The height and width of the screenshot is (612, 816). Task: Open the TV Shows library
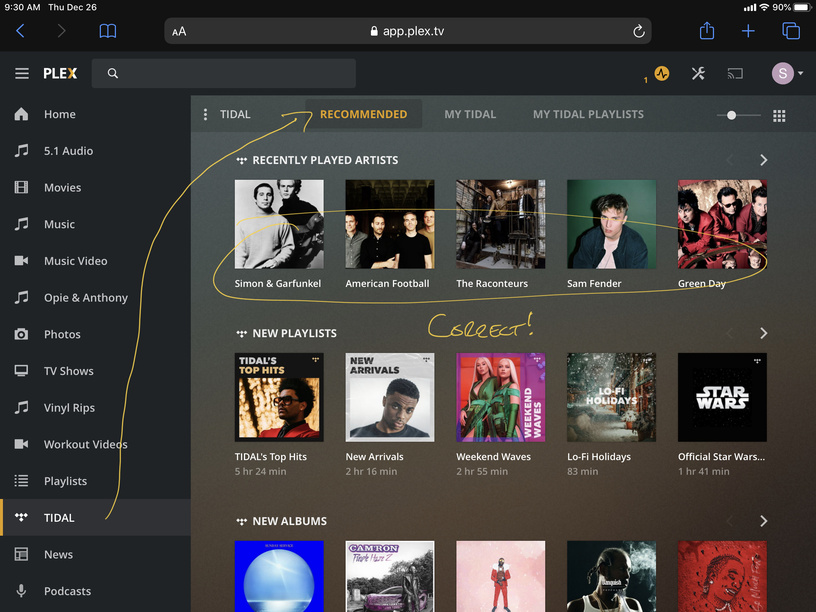95,371
